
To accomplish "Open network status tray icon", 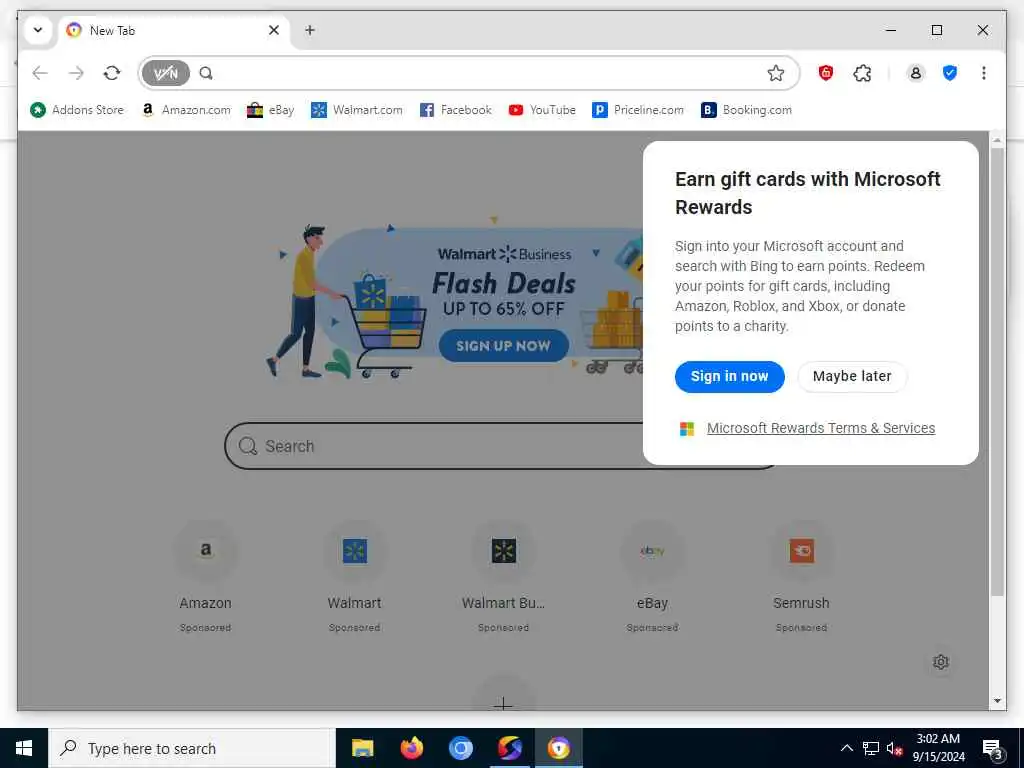I will click(871, 748).
